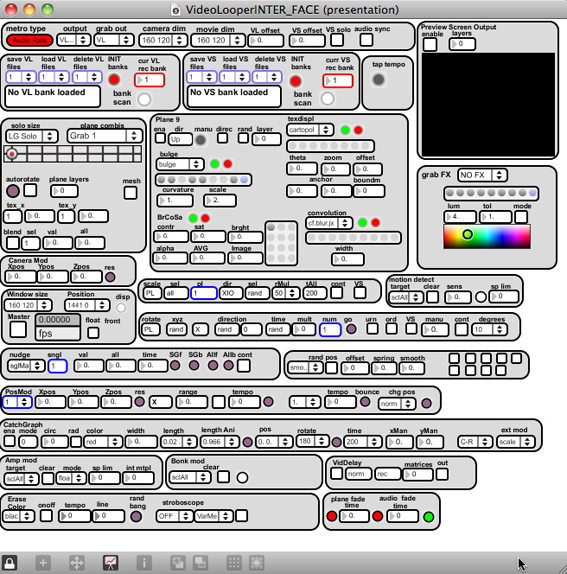Click the VL bank scan toggle circle

[x=144, y=99]
